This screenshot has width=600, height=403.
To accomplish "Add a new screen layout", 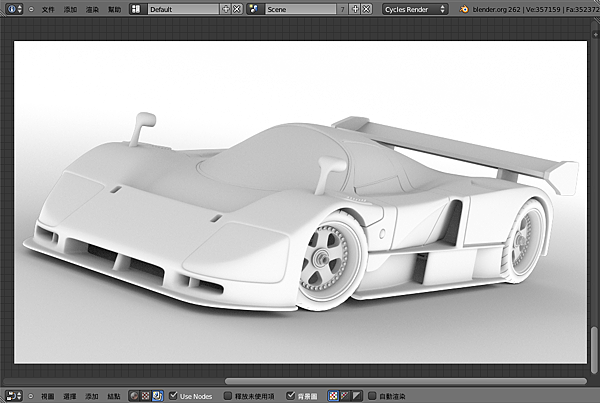I will pyautogui.click(x=226, y=9).
